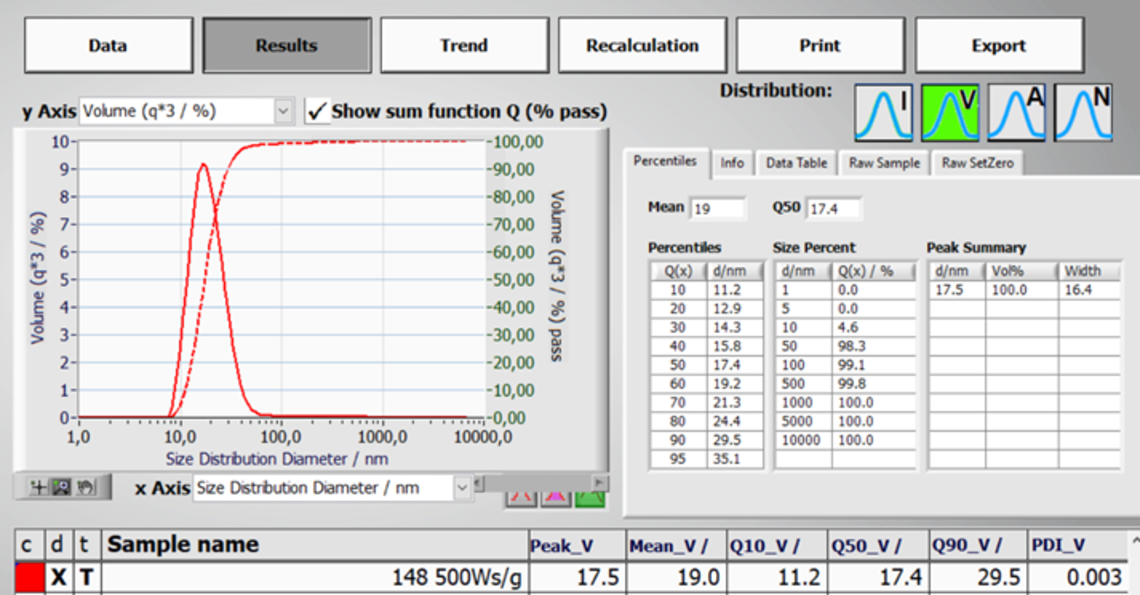Switch to the Info tab
This screenshot has height=595, width=1140.
[732, 163]
